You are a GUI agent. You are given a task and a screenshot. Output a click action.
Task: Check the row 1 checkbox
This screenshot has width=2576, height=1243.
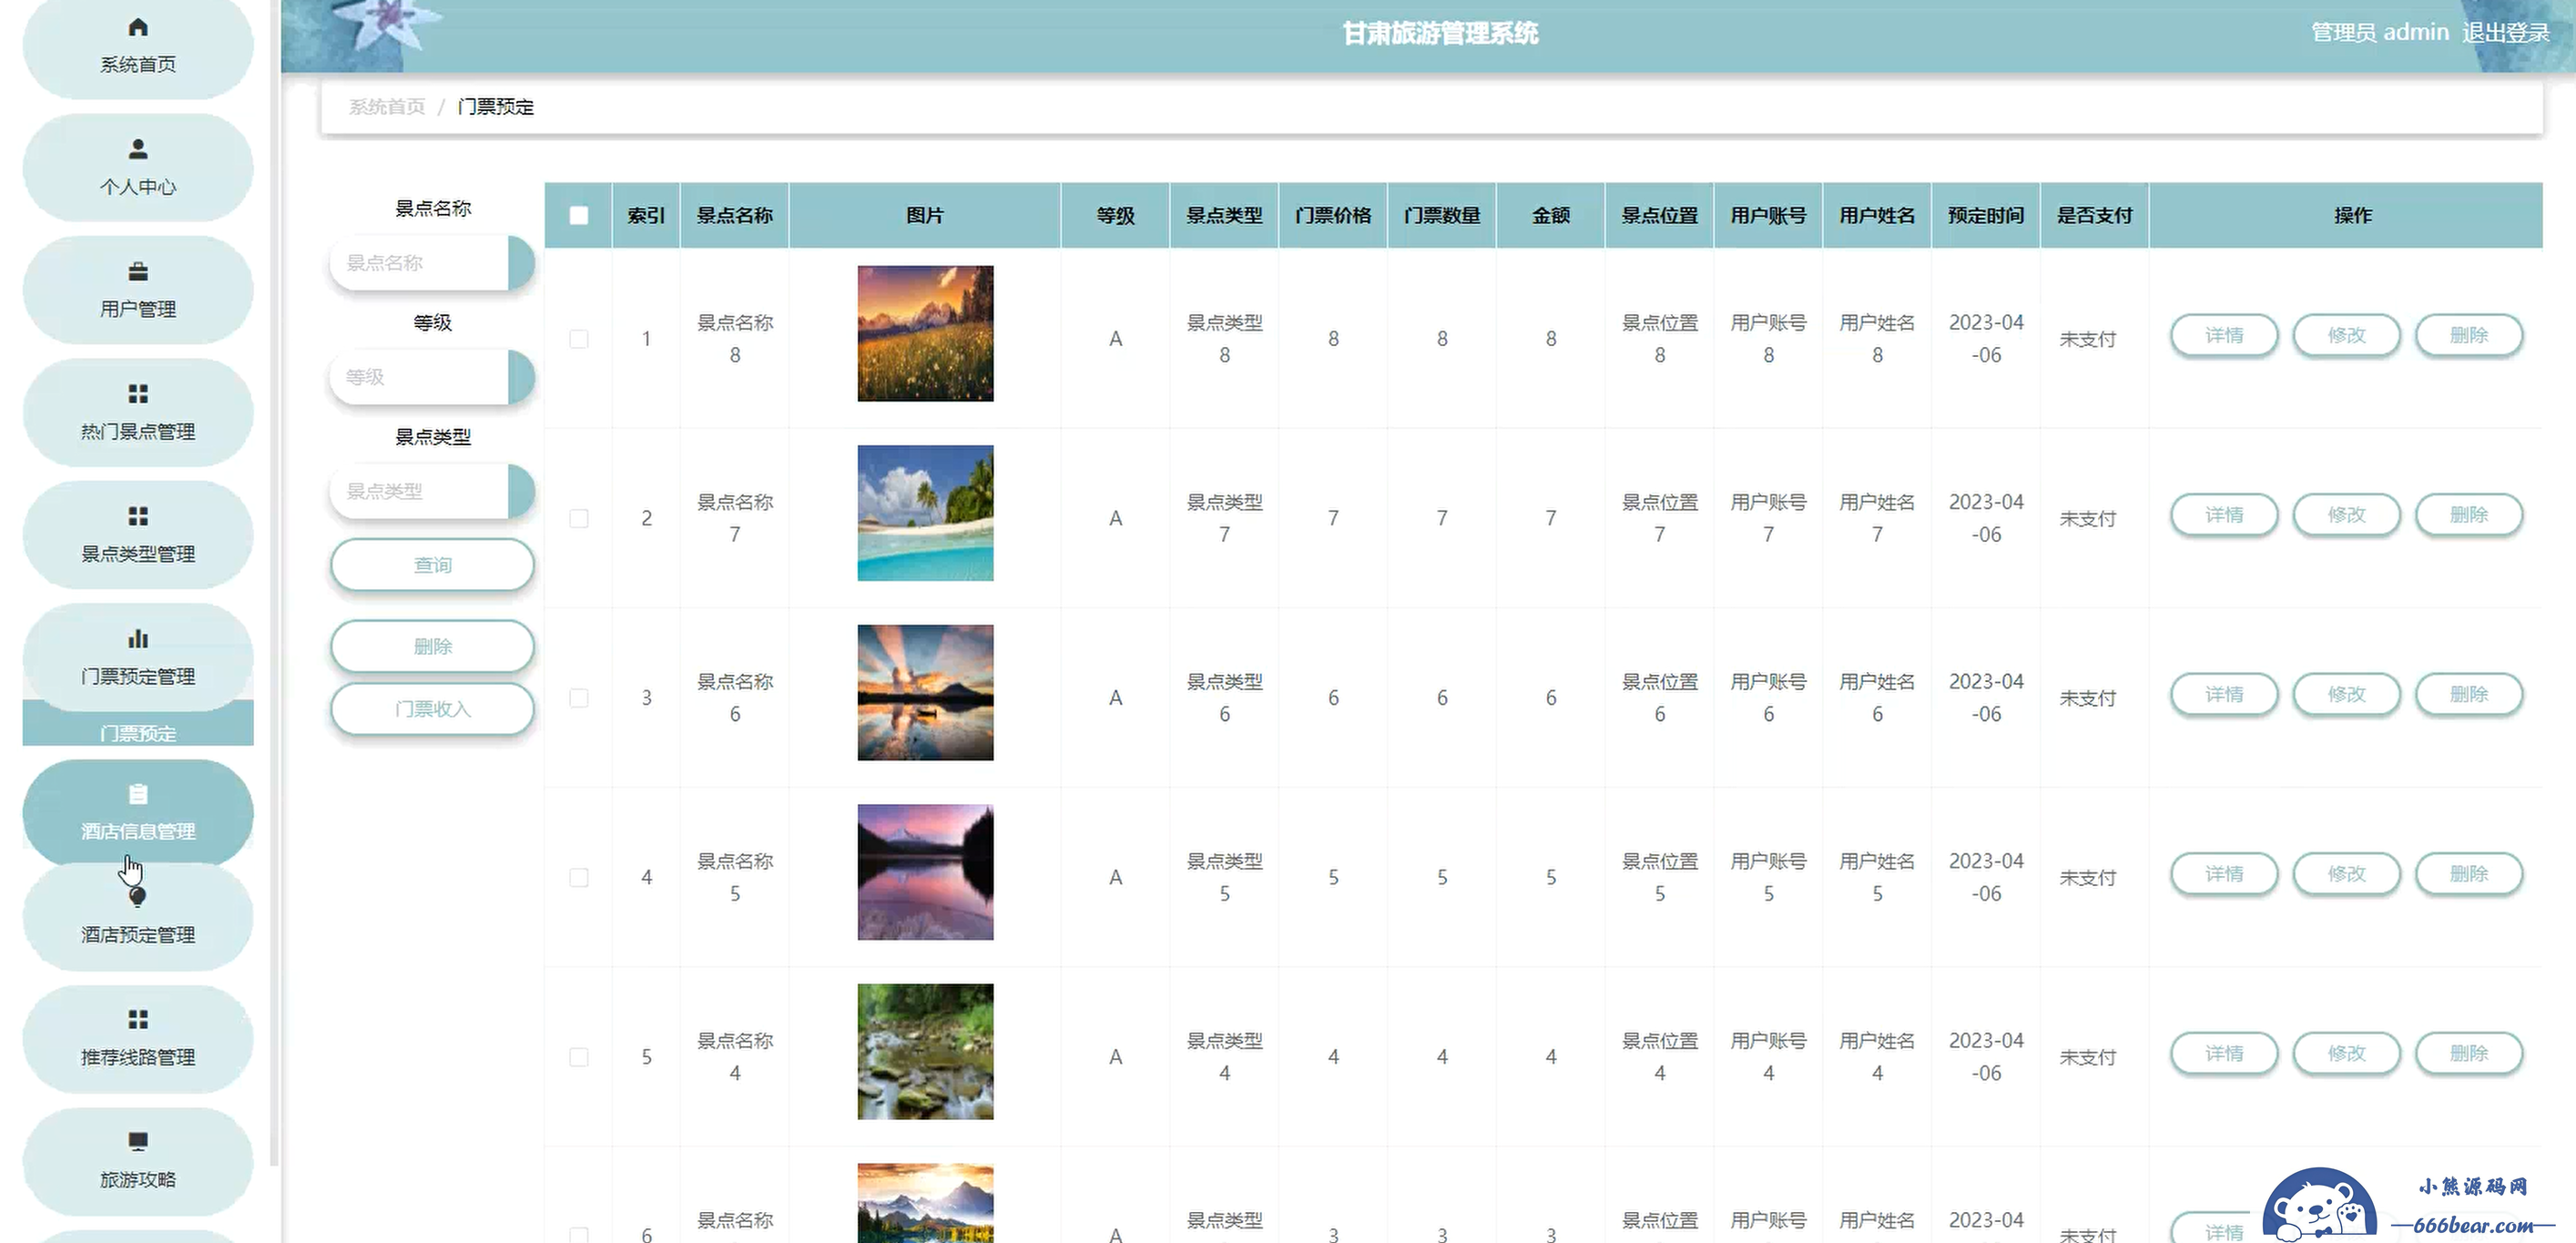coord(579,339)
